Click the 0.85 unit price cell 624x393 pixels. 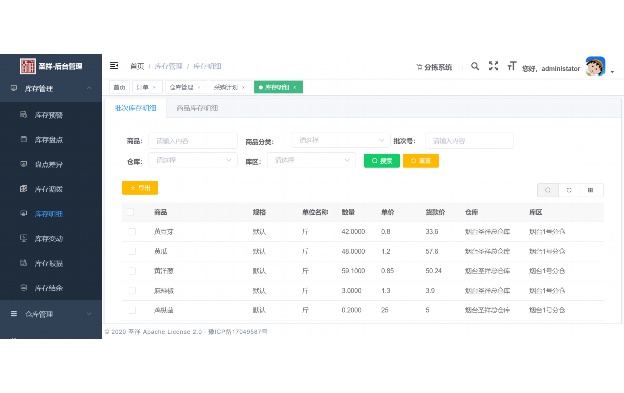[x=387, y=270]
